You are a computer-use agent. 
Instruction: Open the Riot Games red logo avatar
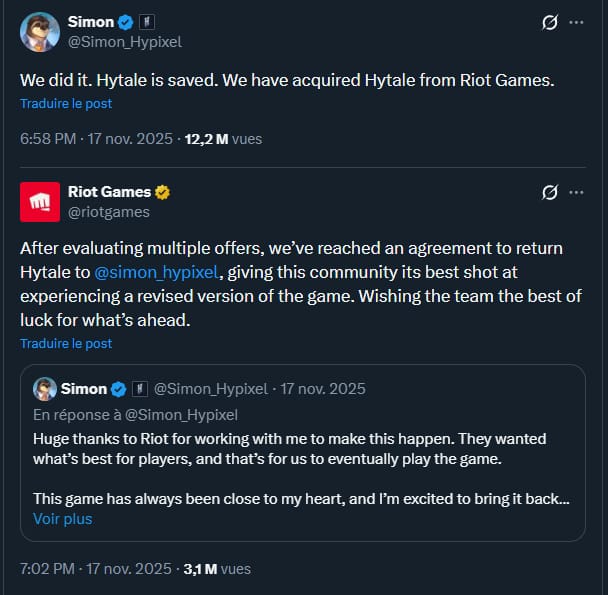click(39, 202)
